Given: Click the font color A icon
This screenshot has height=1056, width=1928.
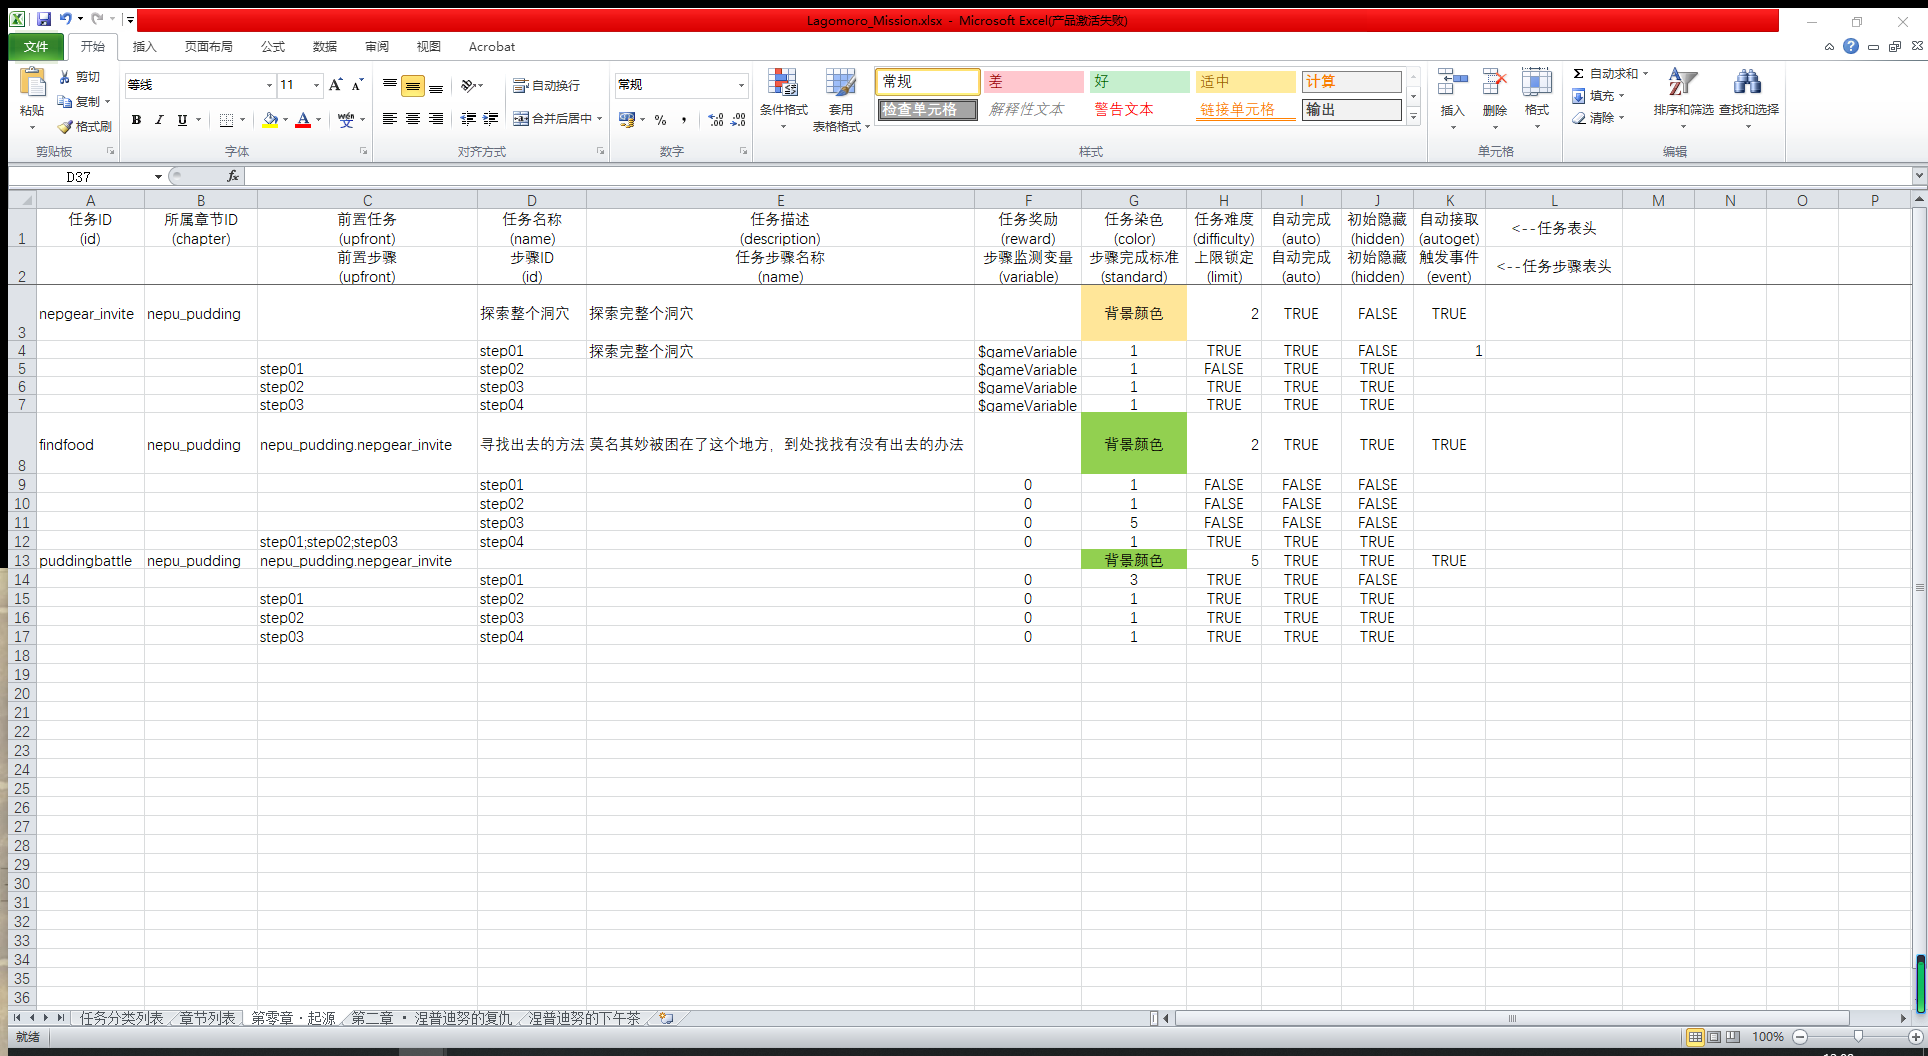Looking at the screenshot, I should (303, 120).
